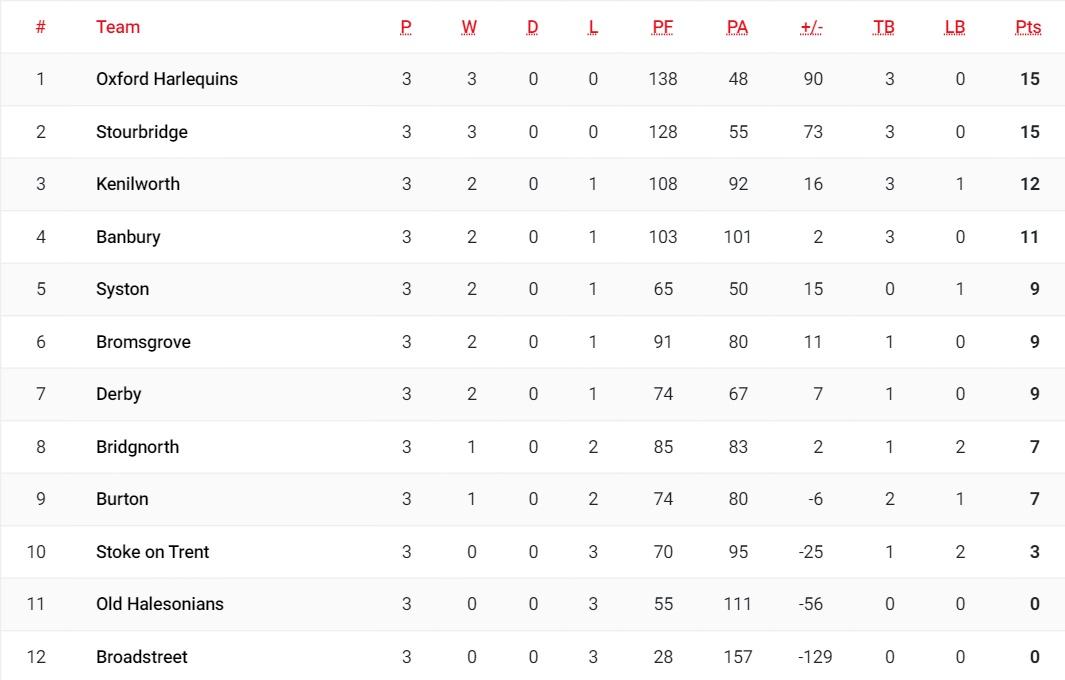1065x680 pixels.
Task: Click the PF column header
Action: 662,28
